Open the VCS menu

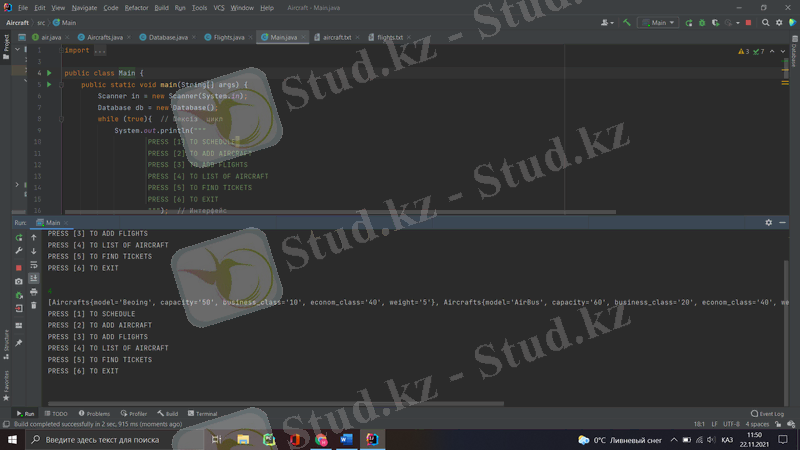tap(219, 8)
